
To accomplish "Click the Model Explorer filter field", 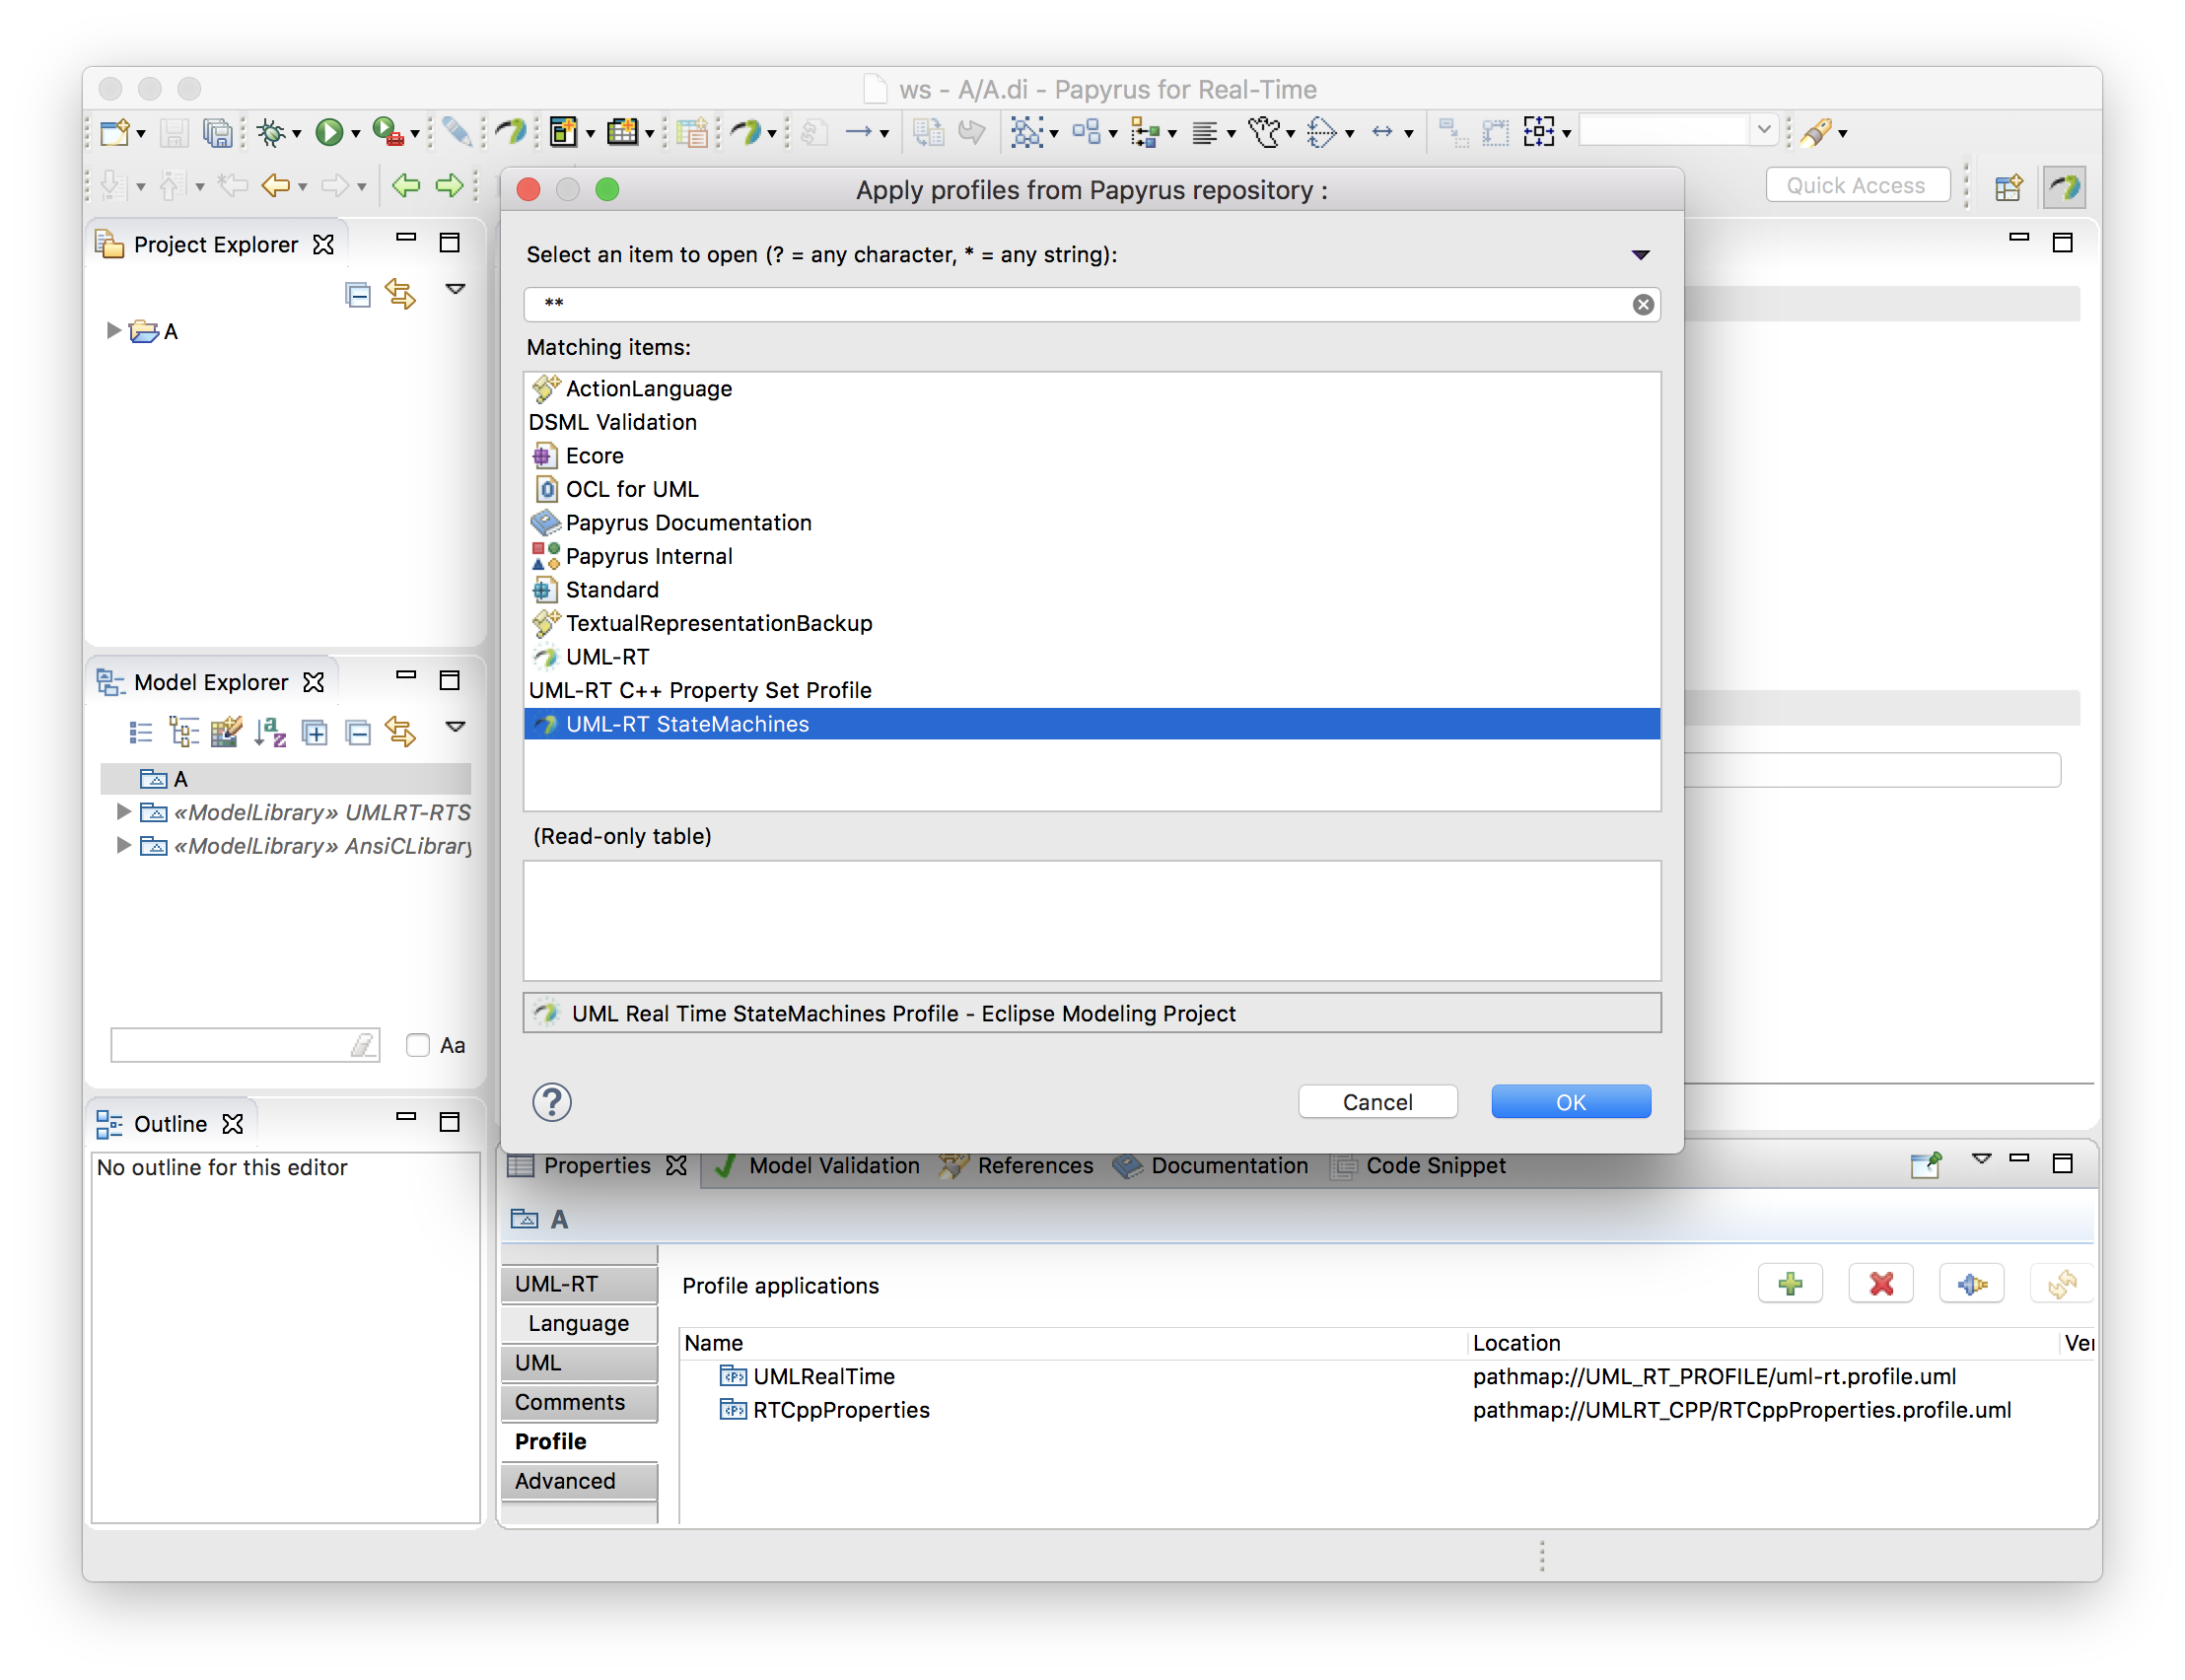I will [x=244, y=1045].
